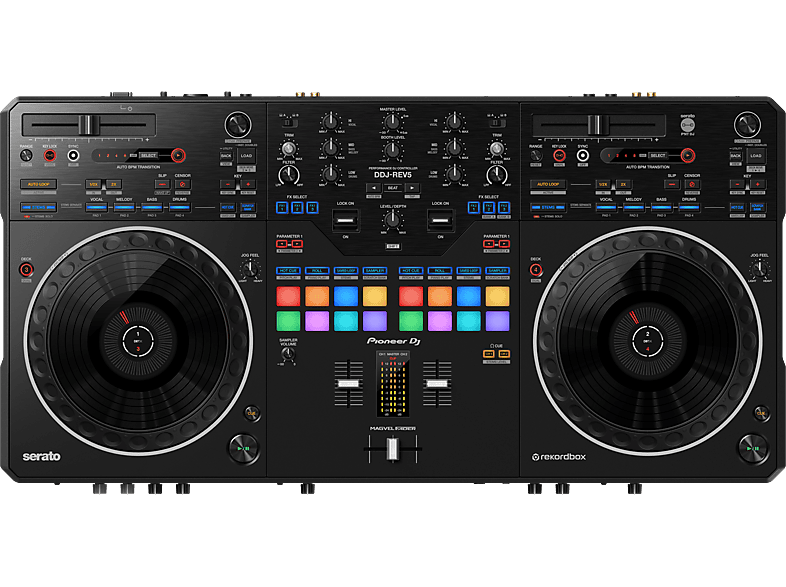The height and width of the screenshot is (587, 786).
Task: Select left pad mode ROLL
Action: [317, 271]
